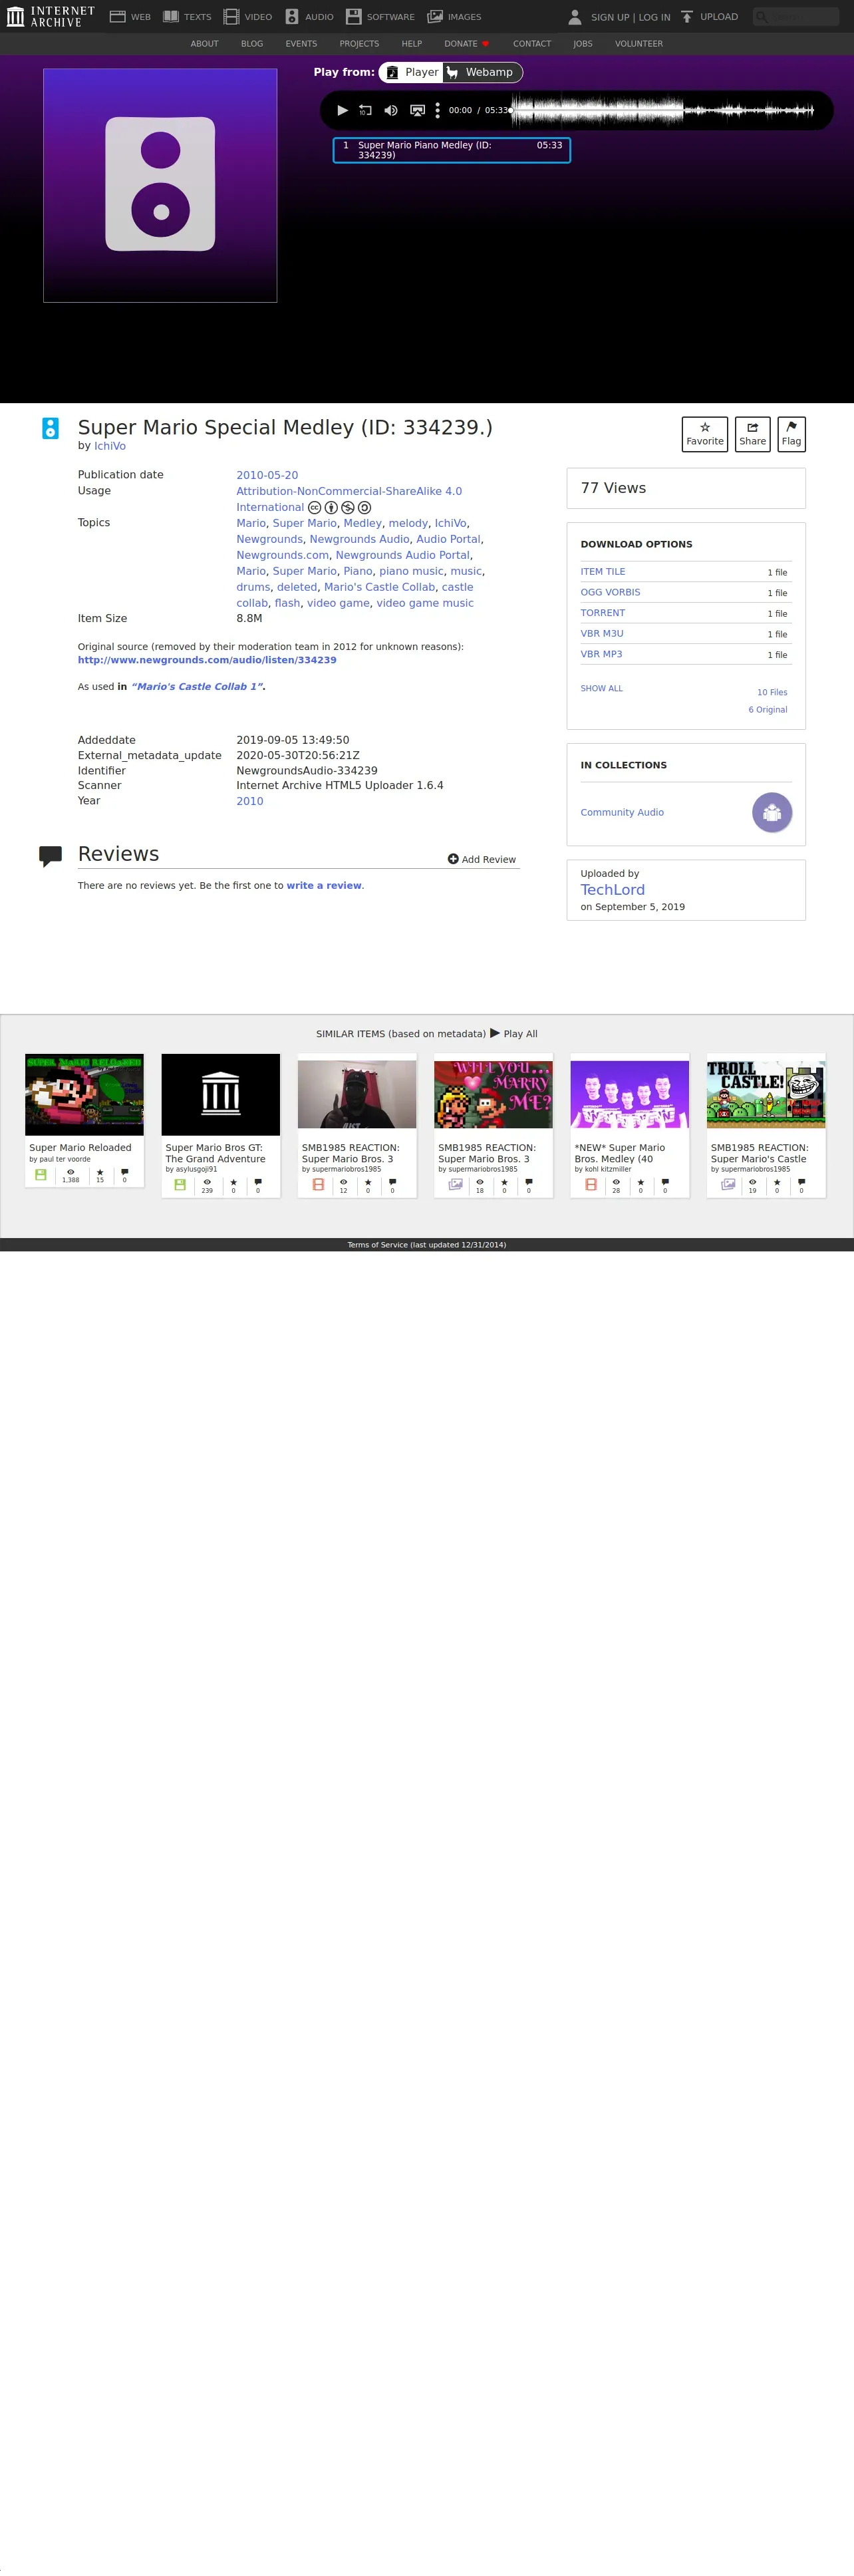Click the user account icon
Image resolution: width=854 pixels, height=2576 pixels.
pyautogui.click(x=575, y=17)
